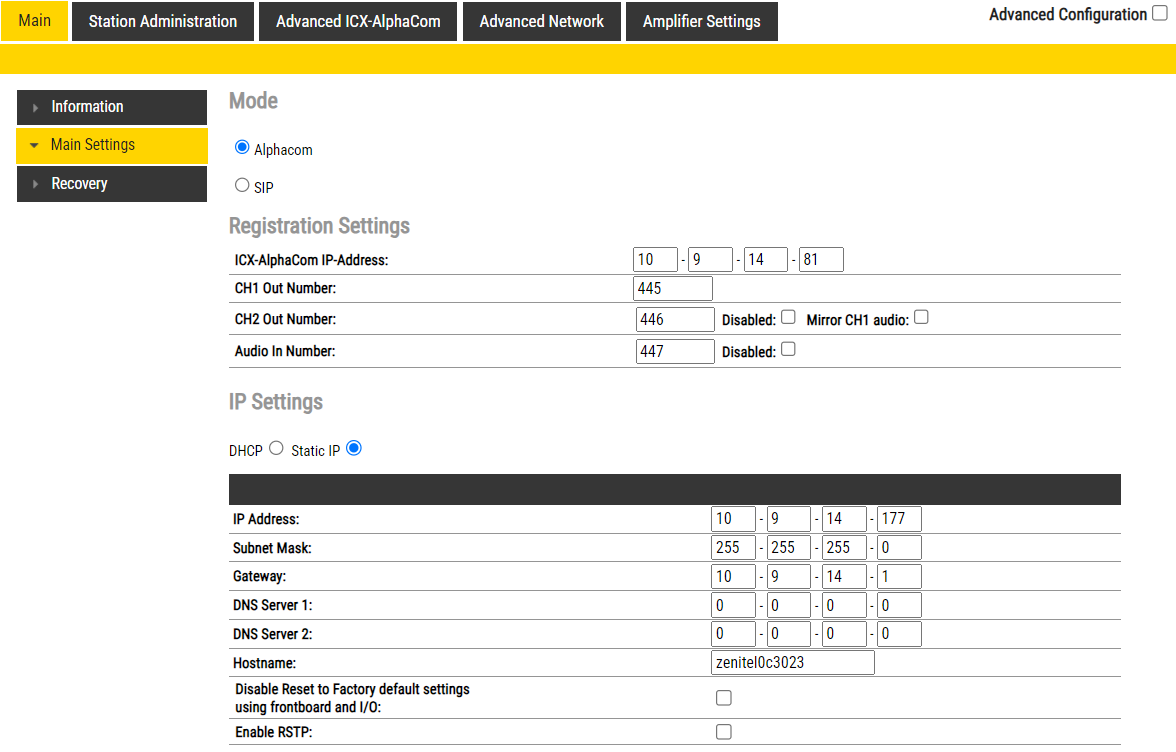Click the Main tab
Image resolution: width=1176 pixels, height=752 pixels.
35,21
